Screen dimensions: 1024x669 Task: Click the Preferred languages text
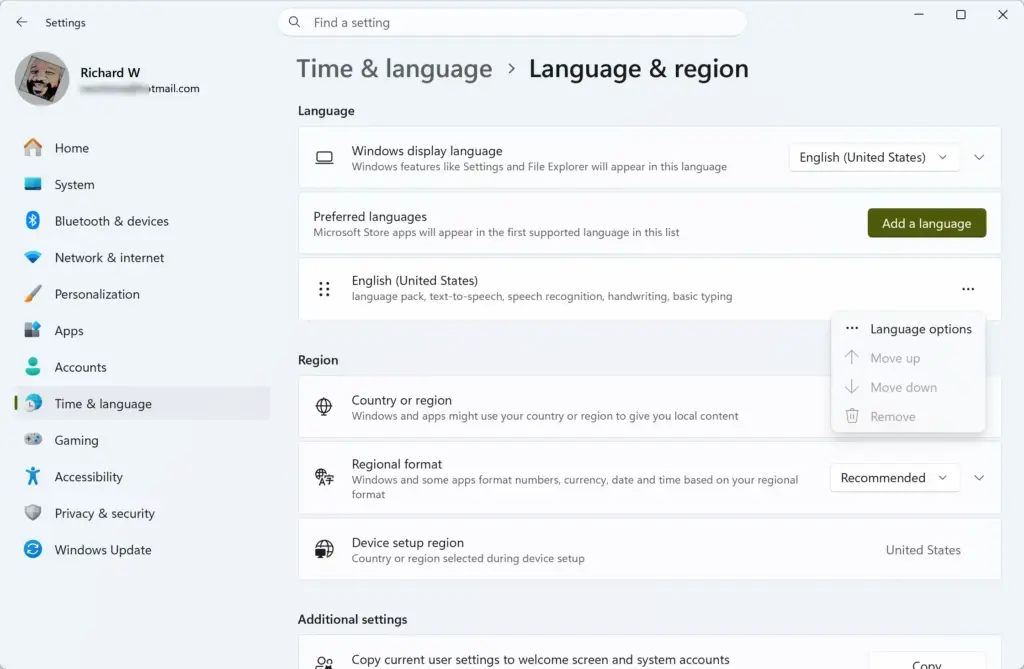370,216
